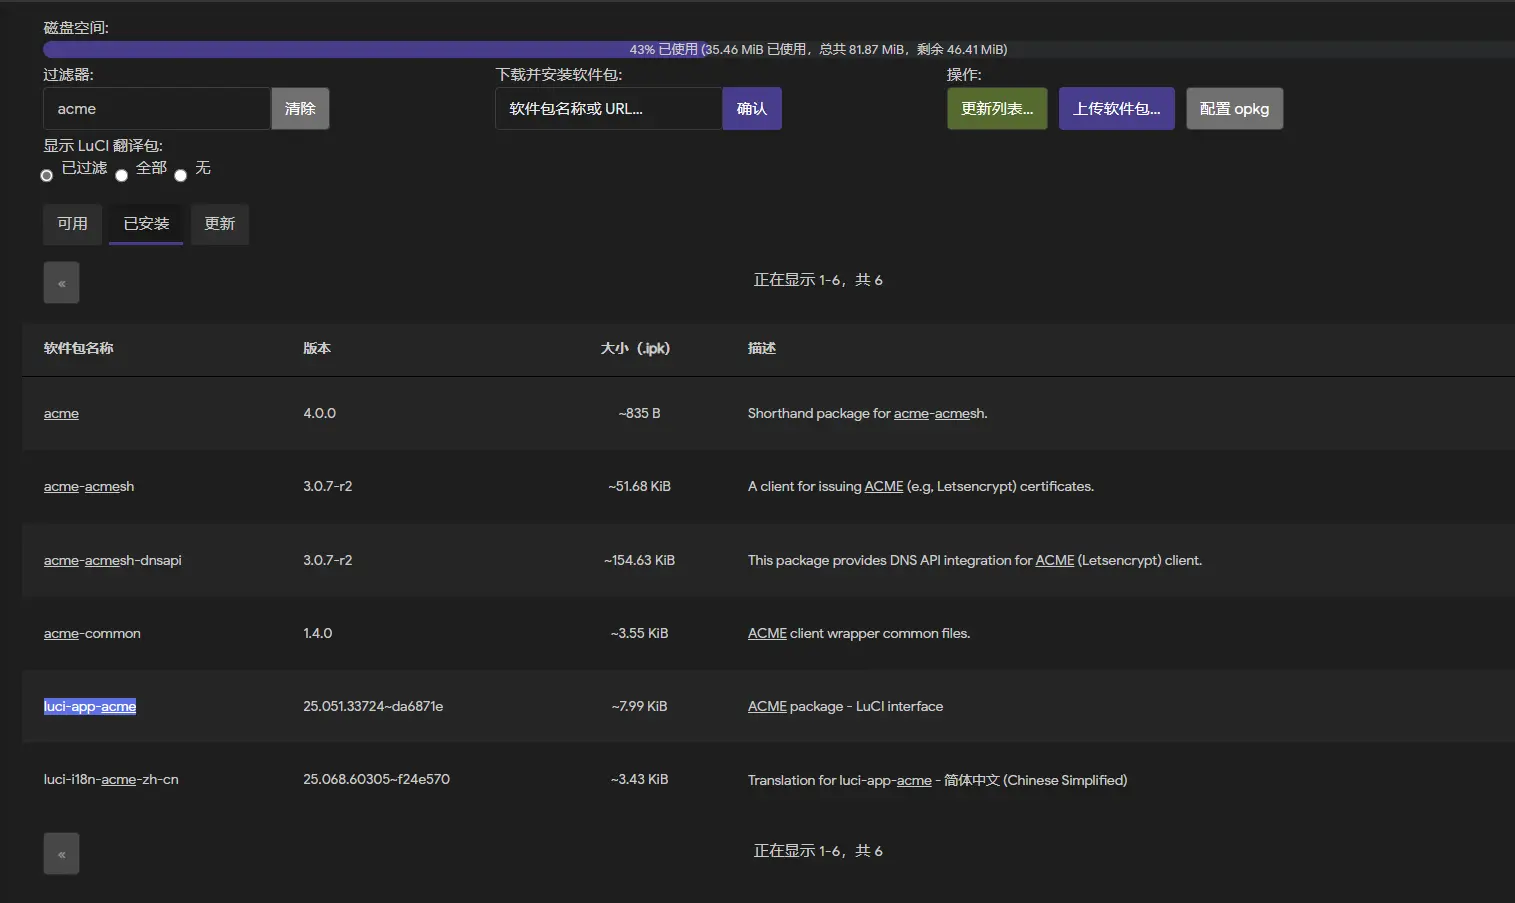Click the 确认 install button
Viewport: 1515px width, 903px height.
point(751,109)
